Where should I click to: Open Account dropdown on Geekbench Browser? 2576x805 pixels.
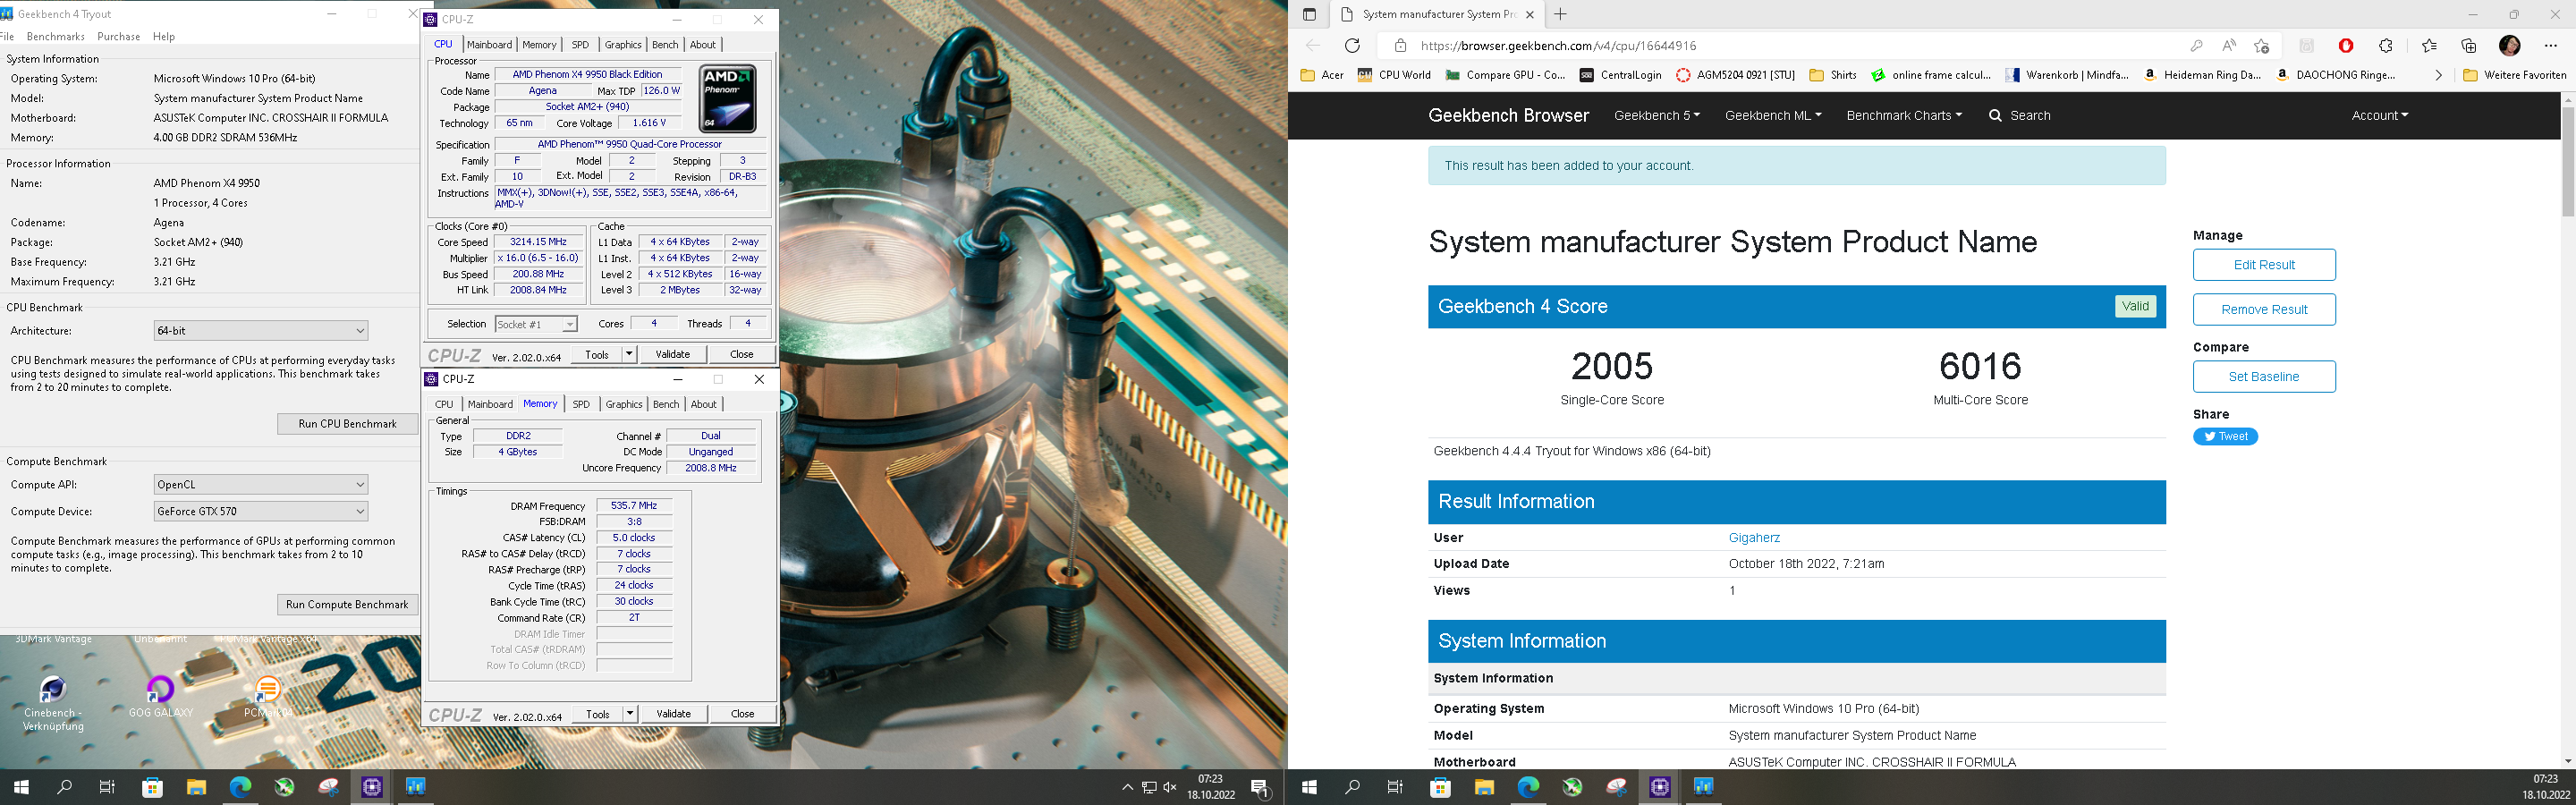click(x=2380, y=115)
